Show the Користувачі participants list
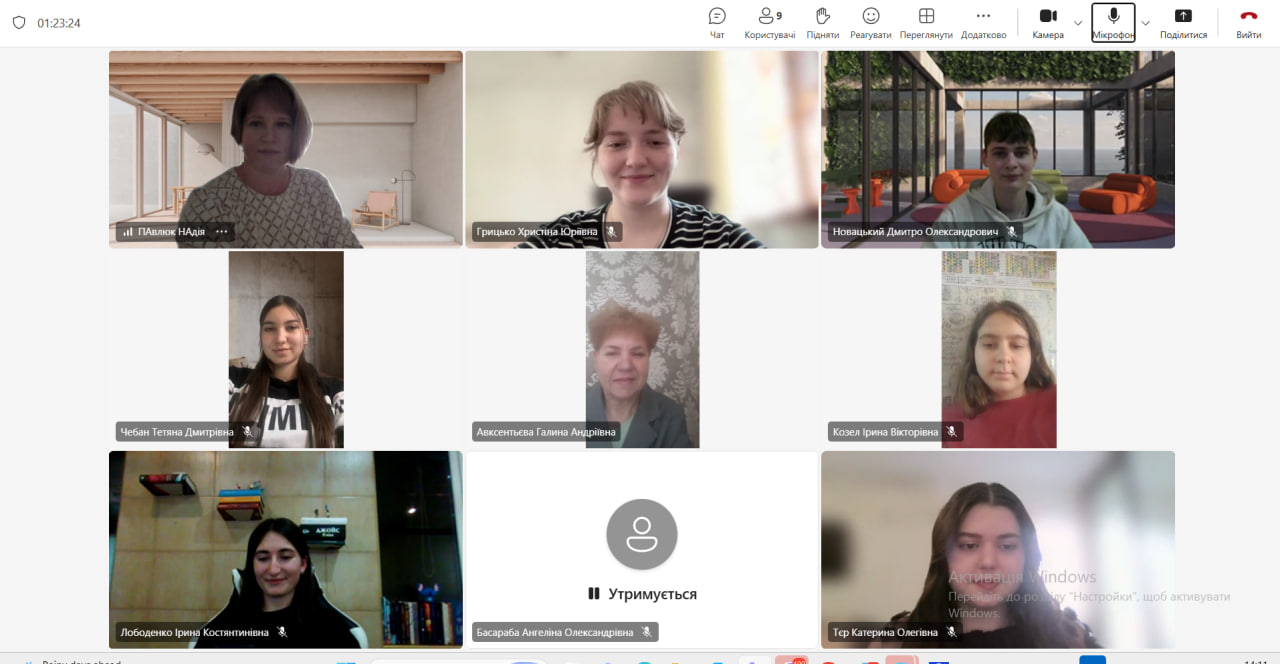 coord(769,22)
